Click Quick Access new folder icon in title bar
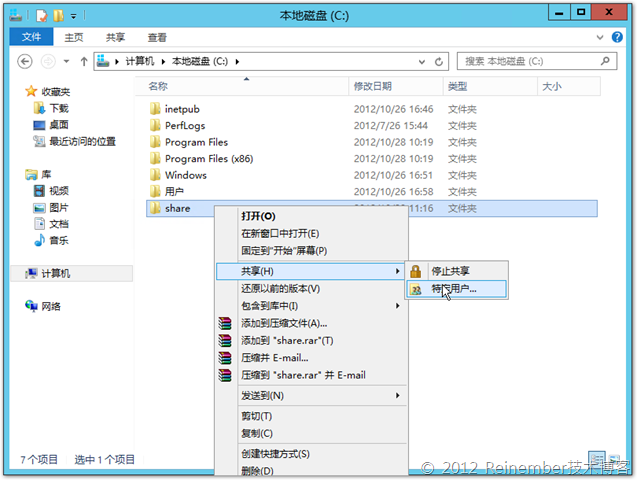Screen dimensions: 637x480 tap(58, 15)
